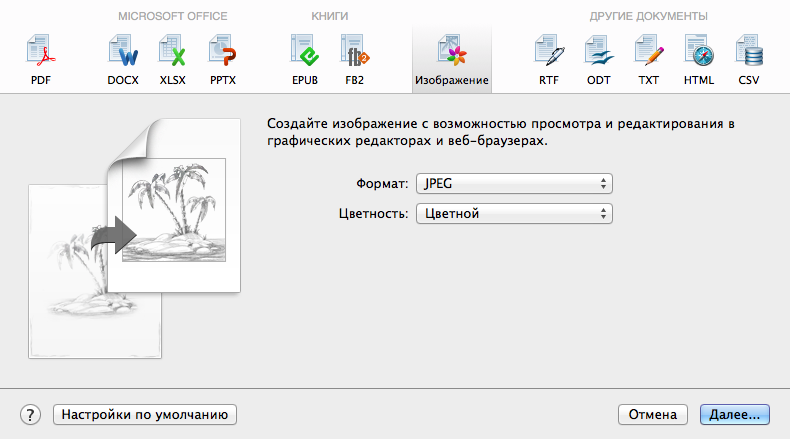
Task: Choose the DOCX Word format icon
Action: click(123, 52)
